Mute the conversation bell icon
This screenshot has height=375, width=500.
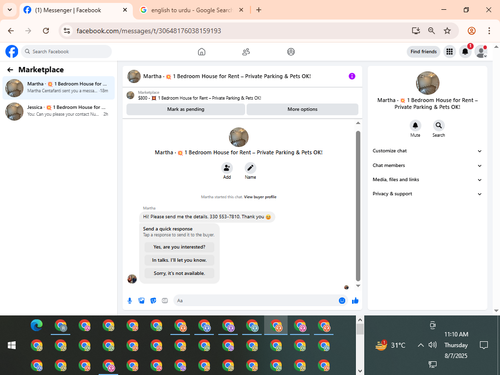coord(415,125)
